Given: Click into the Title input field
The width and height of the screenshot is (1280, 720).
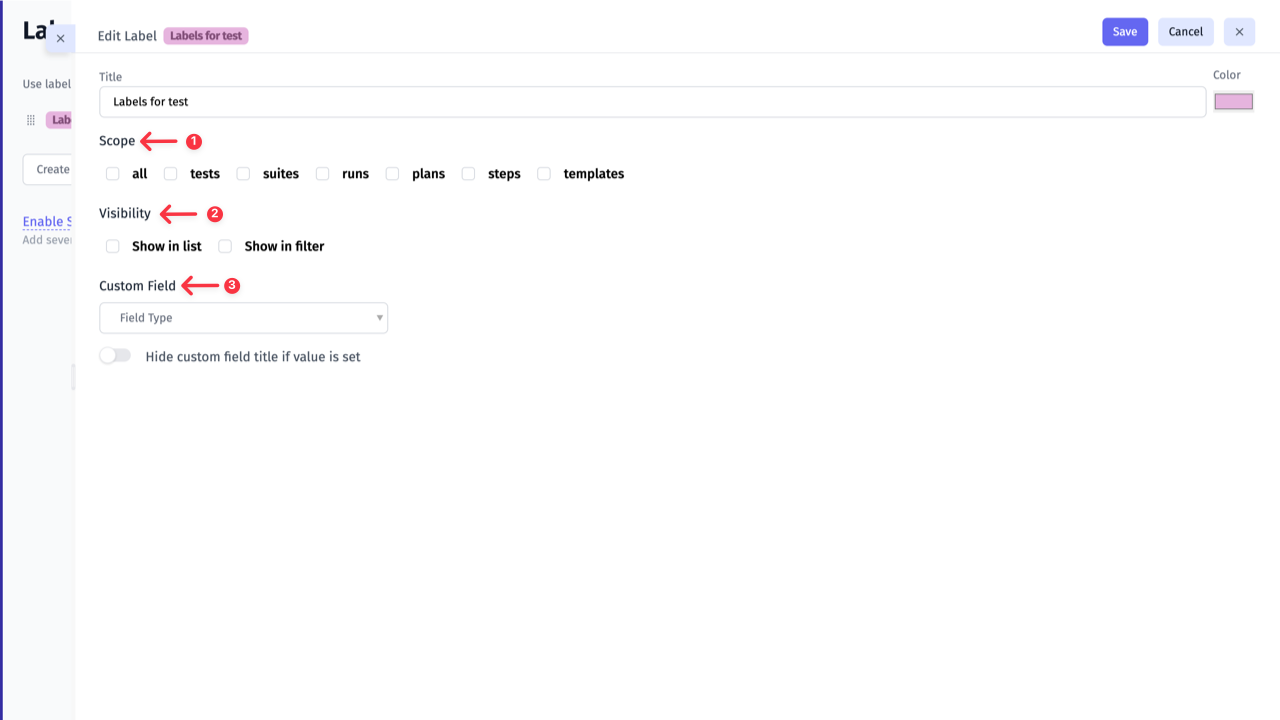Looking at the screenshot, I should (x=652, y=102).
